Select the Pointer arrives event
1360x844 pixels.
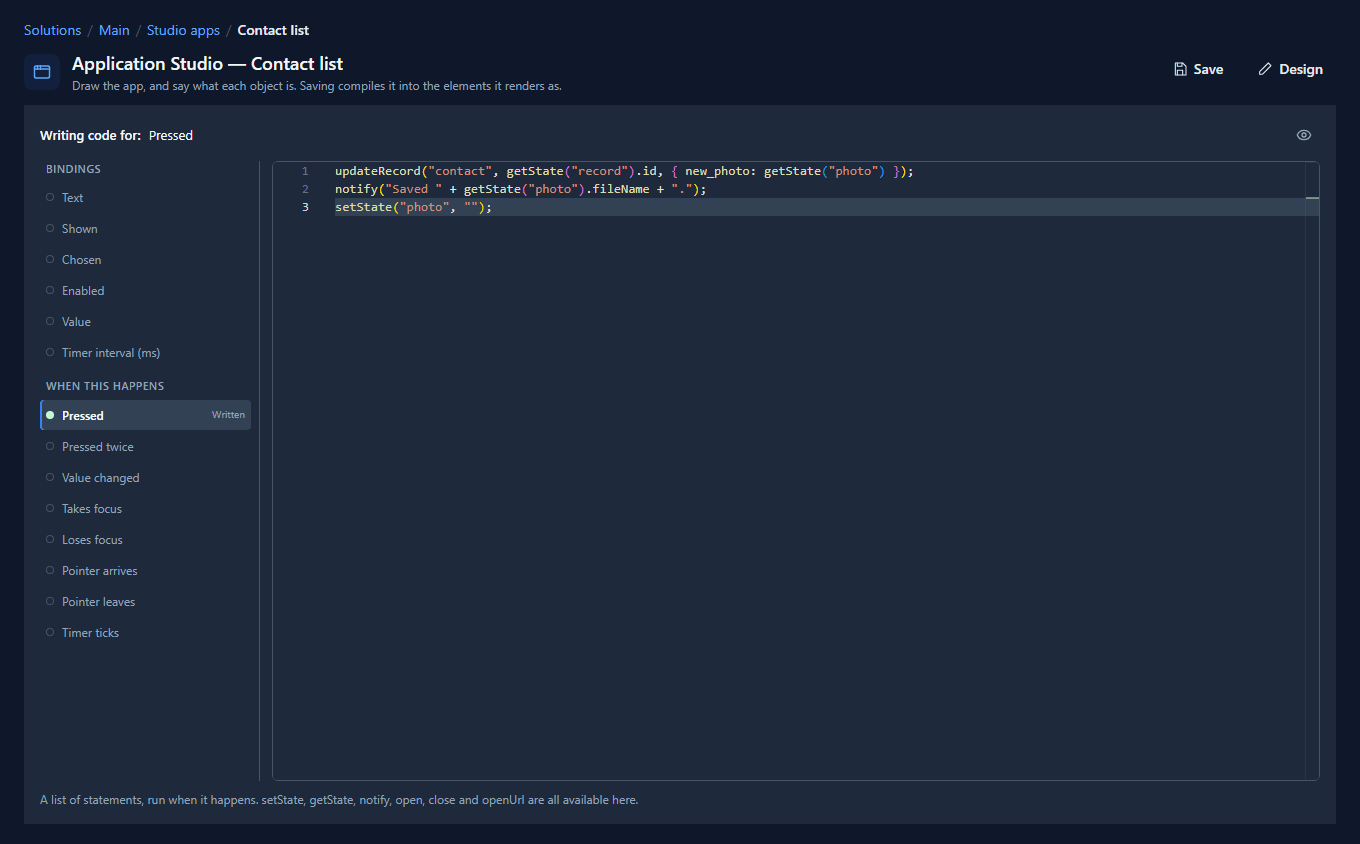(145, 571)
